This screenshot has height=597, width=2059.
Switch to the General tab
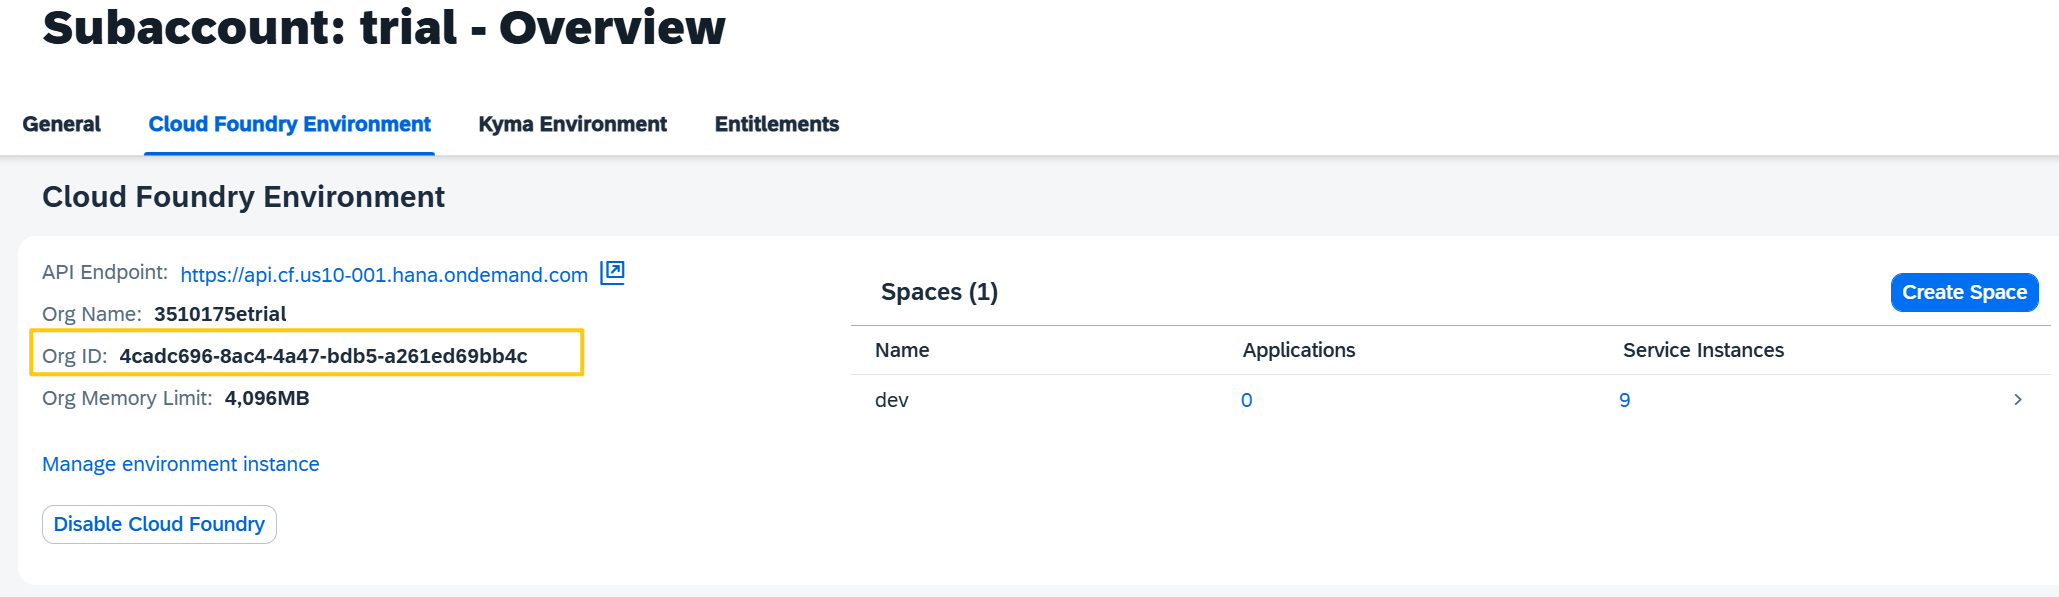coord(62,124)
